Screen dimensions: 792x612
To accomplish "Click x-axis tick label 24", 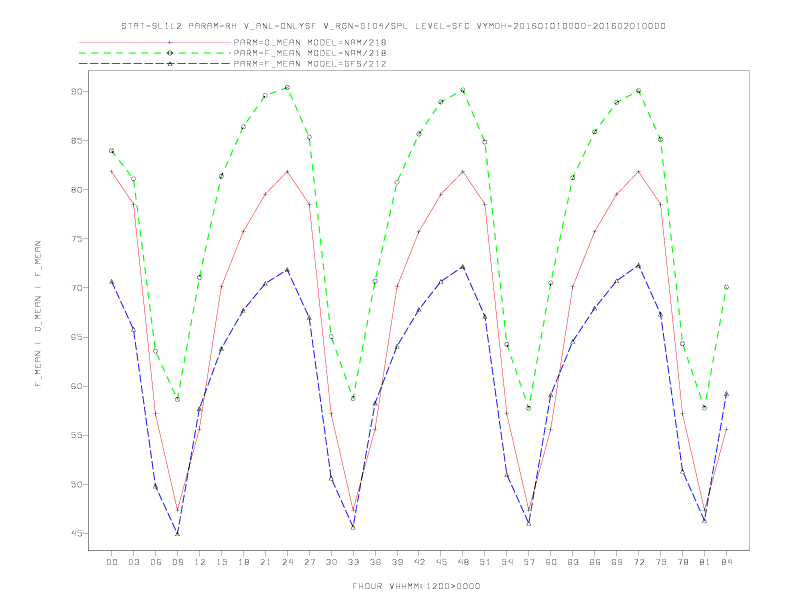I will tap(287, 562).
